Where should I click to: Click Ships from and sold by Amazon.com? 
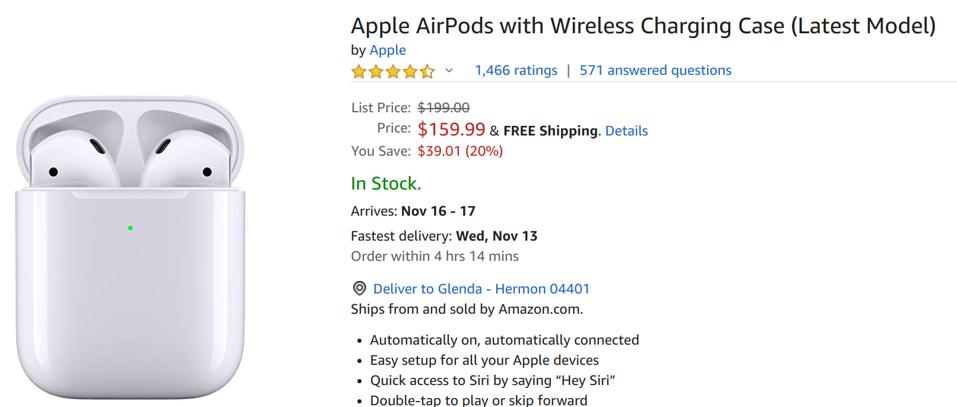pyautogui.click(x=467, y=309)
